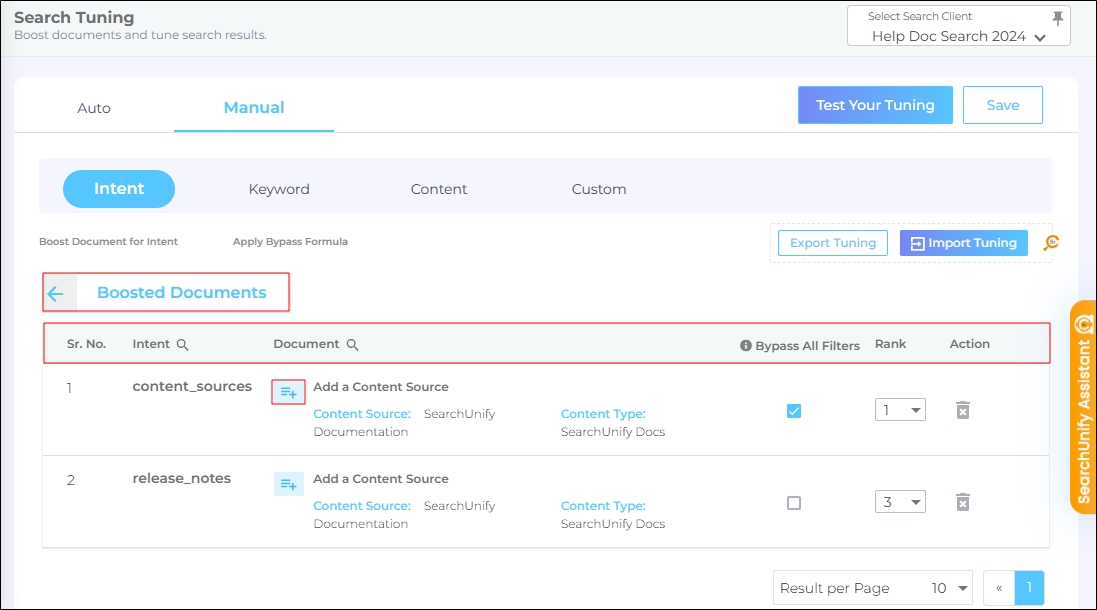Open the Rank dropdown for content_sources
Viewport: 1097px width, 610px height.
click(900, 410)
